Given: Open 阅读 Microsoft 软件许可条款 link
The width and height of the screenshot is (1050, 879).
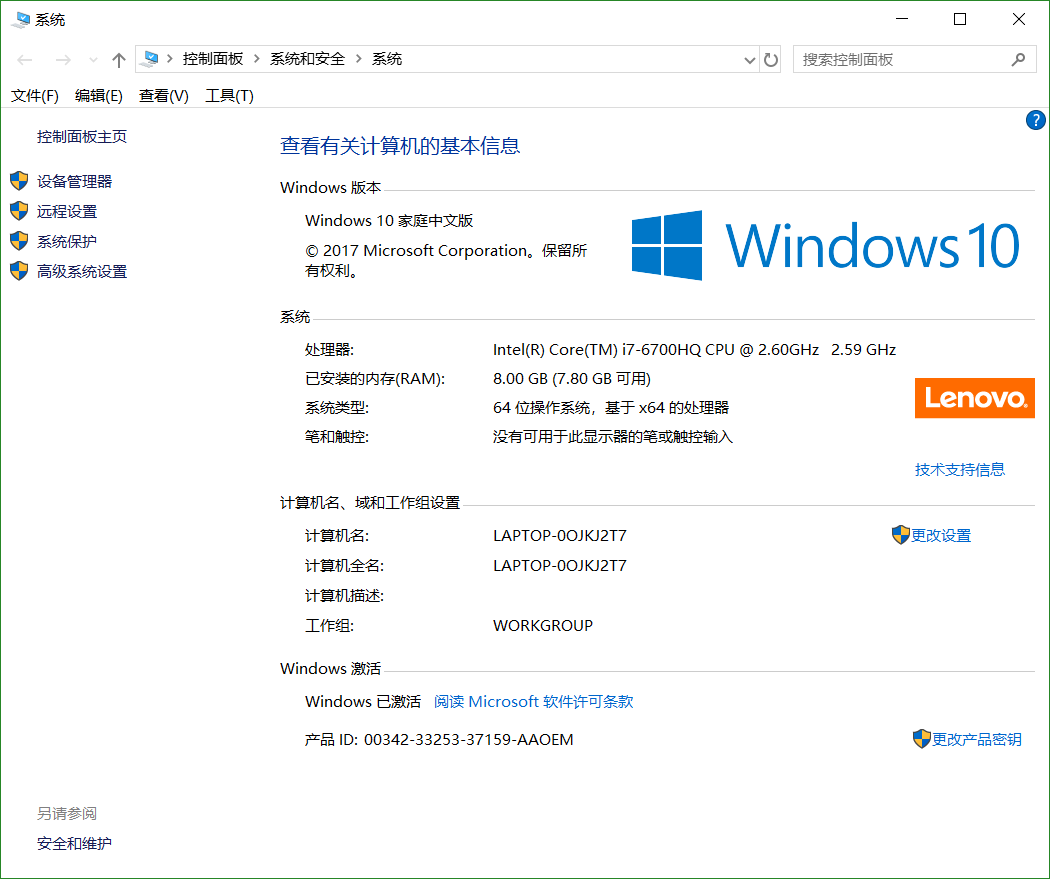Looking at the screenshot, I should pyautogui.click(x=533, y=702).
